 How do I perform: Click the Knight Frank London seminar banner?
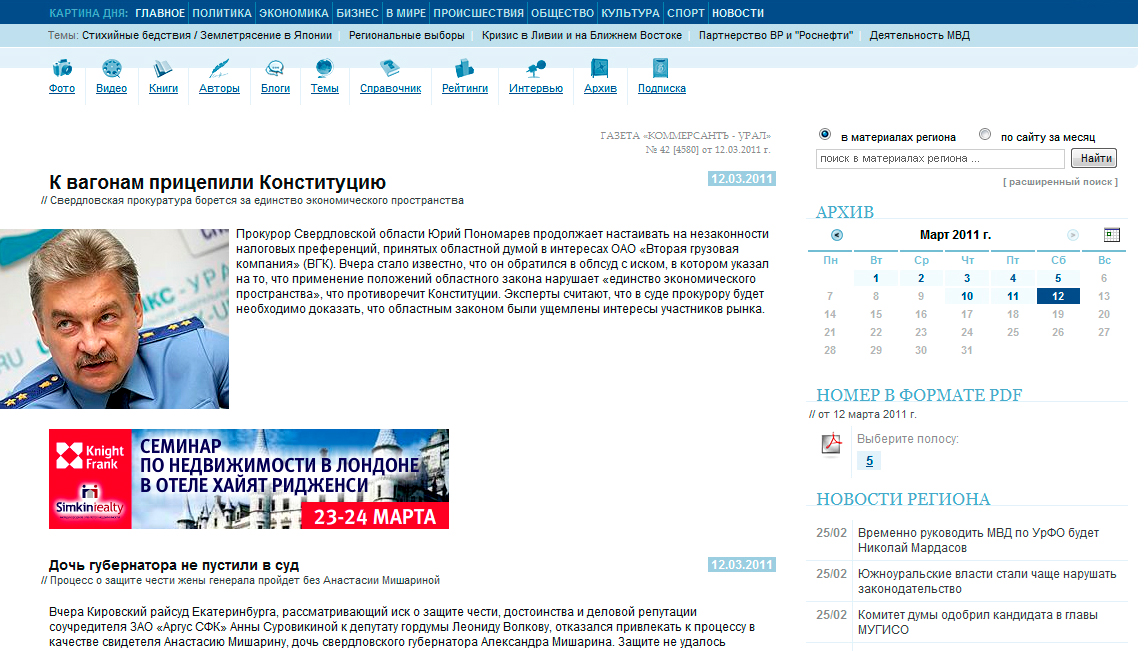click(249, 479)
